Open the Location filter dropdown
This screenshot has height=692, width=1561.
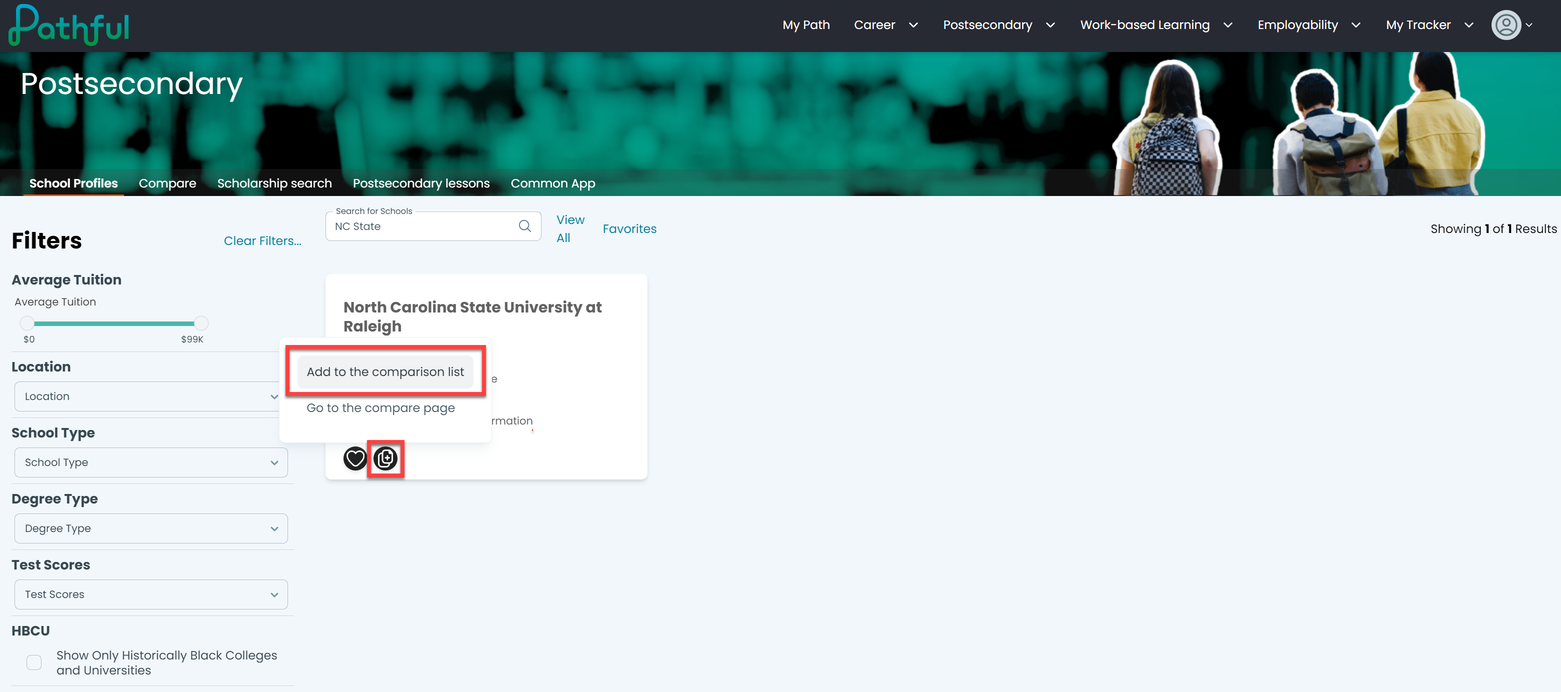click(x=151, y=396)
